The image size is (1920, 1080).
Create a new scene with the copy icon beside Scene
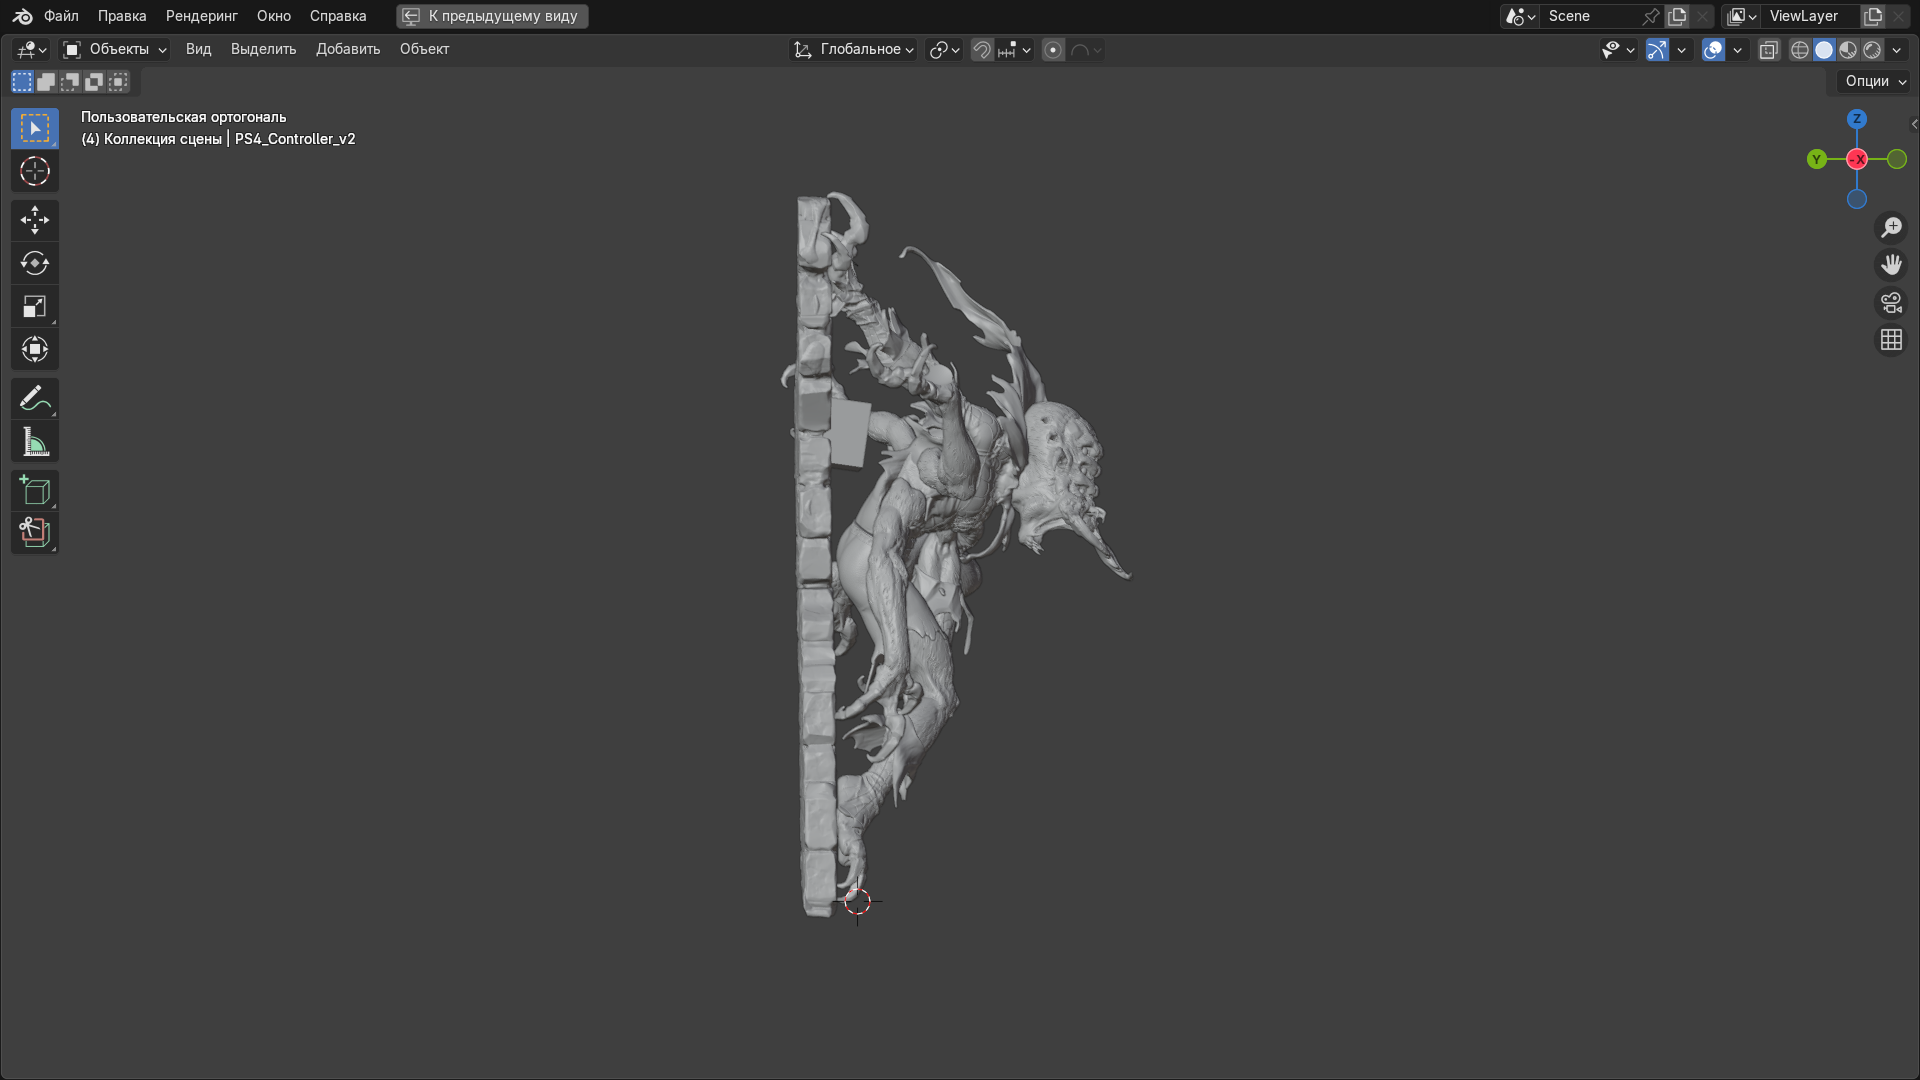pyautogui.click(x=1677, y=16)
